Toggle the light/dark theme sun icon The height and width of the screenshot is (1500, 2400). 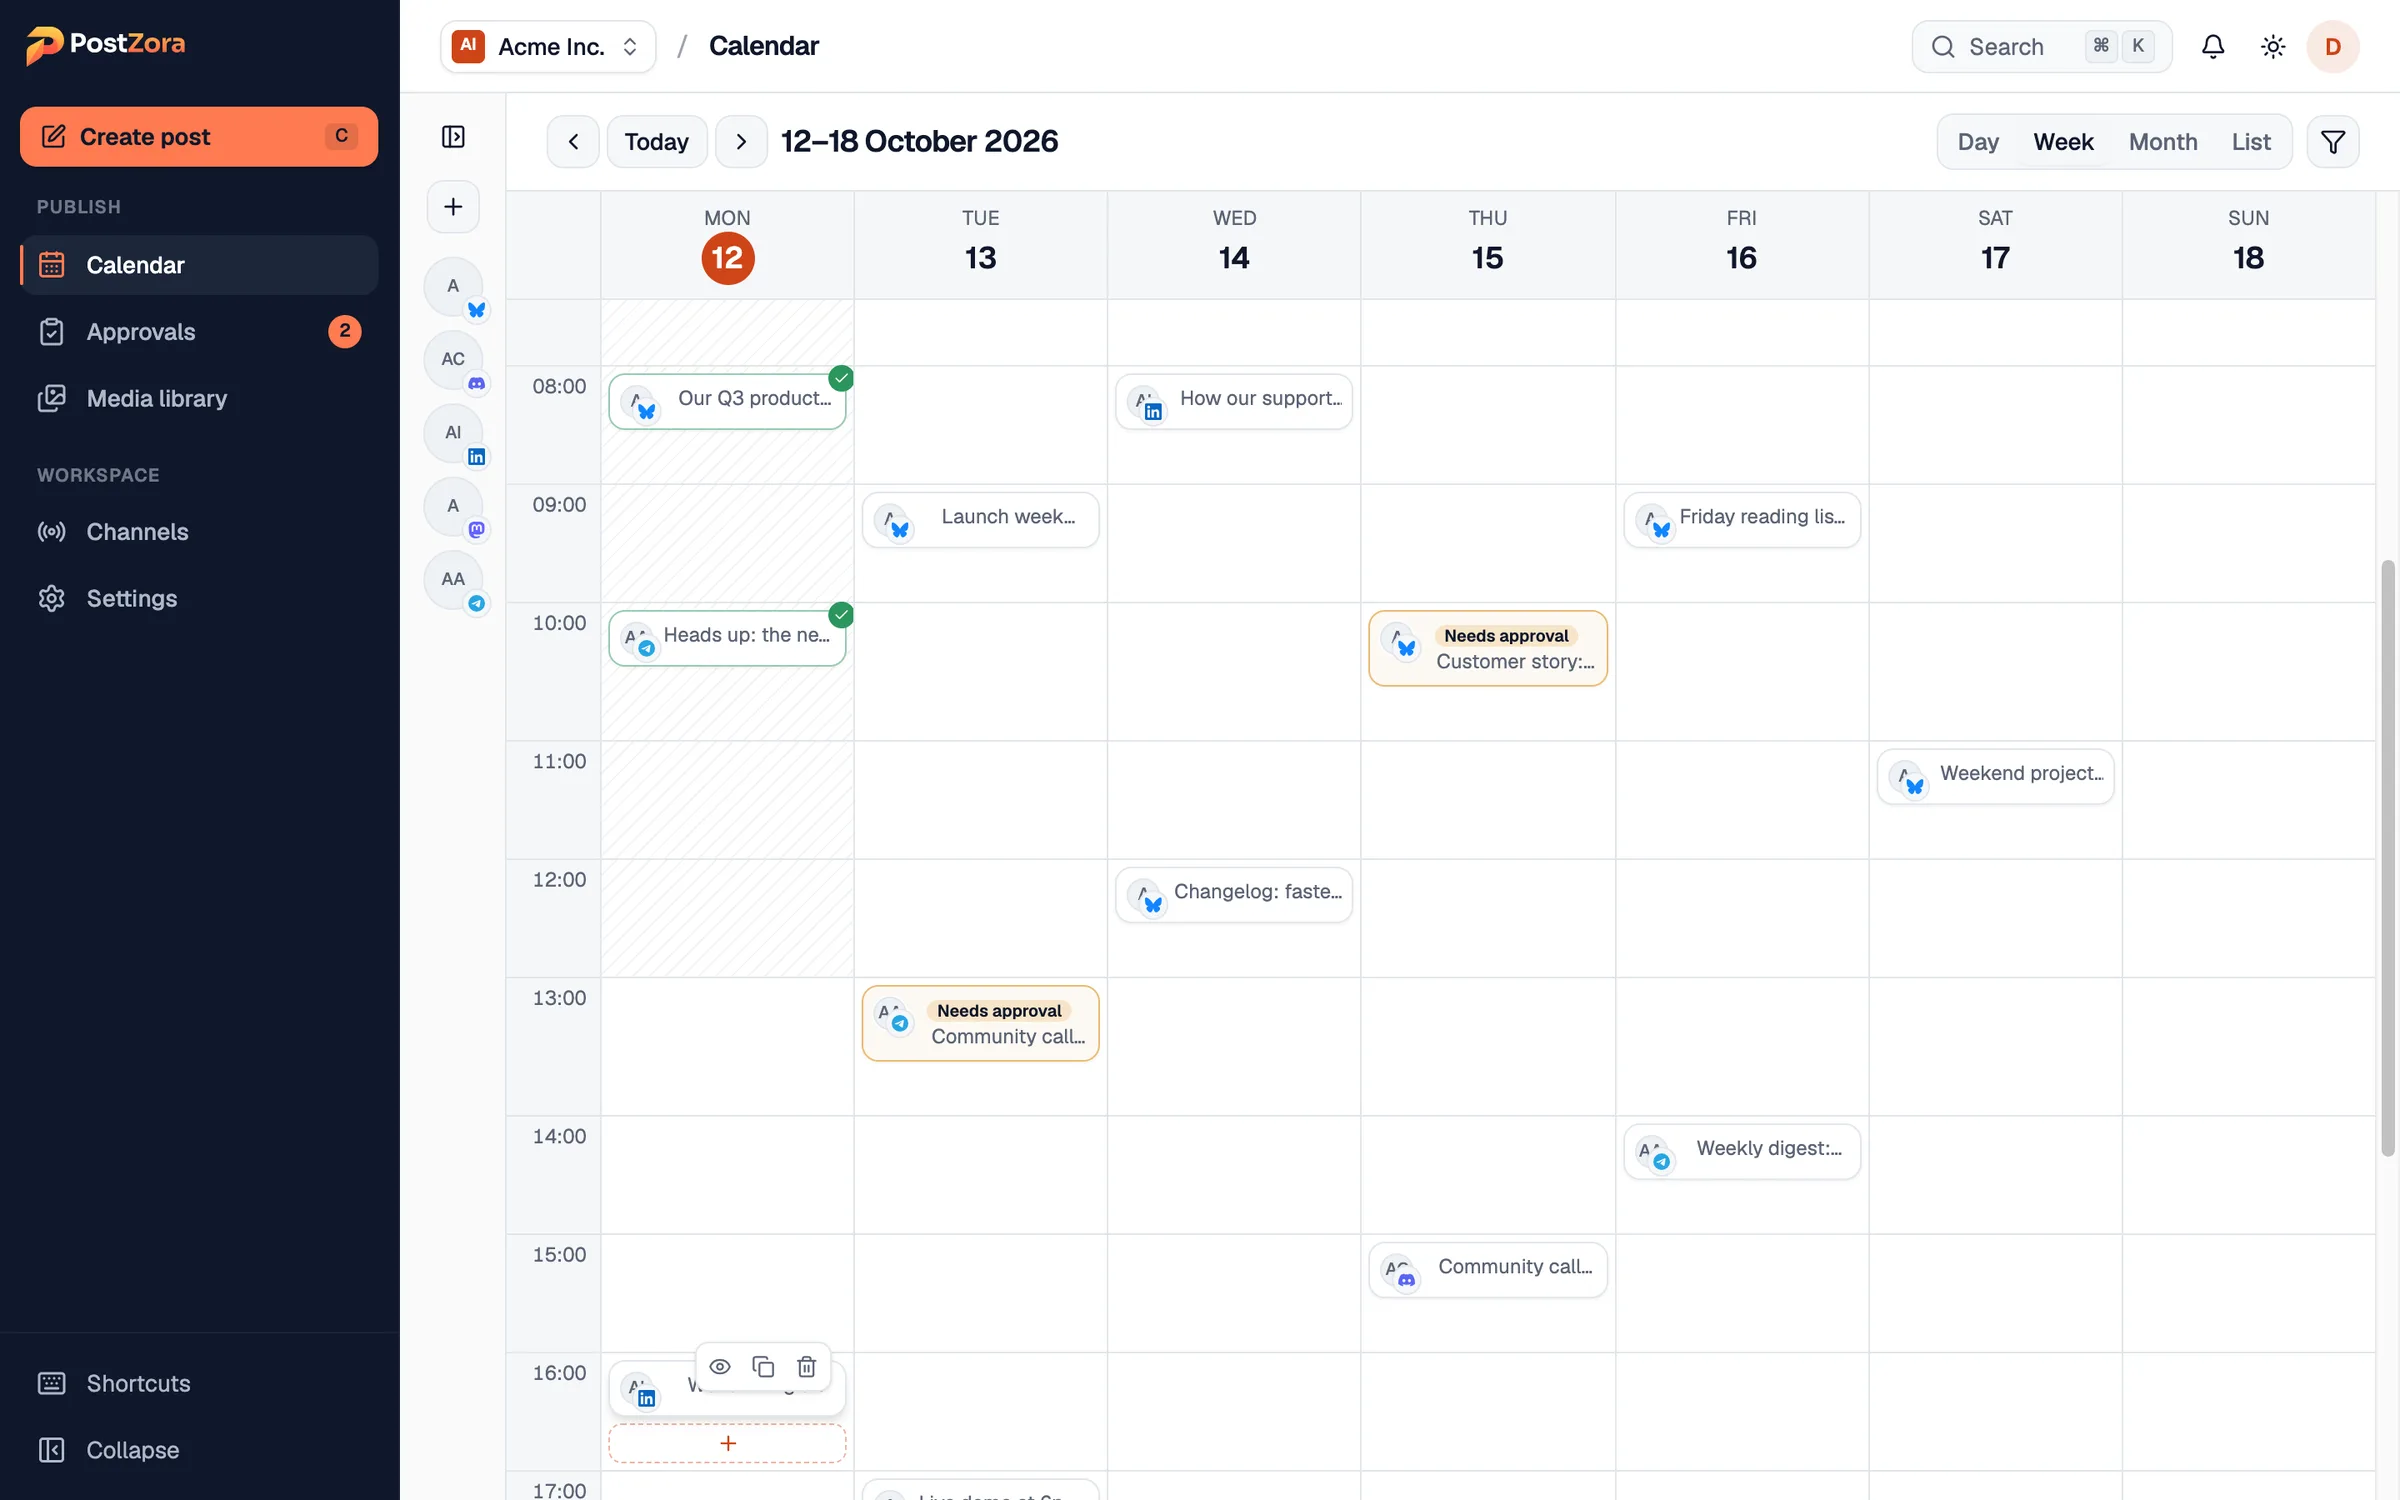(2273, 47)
